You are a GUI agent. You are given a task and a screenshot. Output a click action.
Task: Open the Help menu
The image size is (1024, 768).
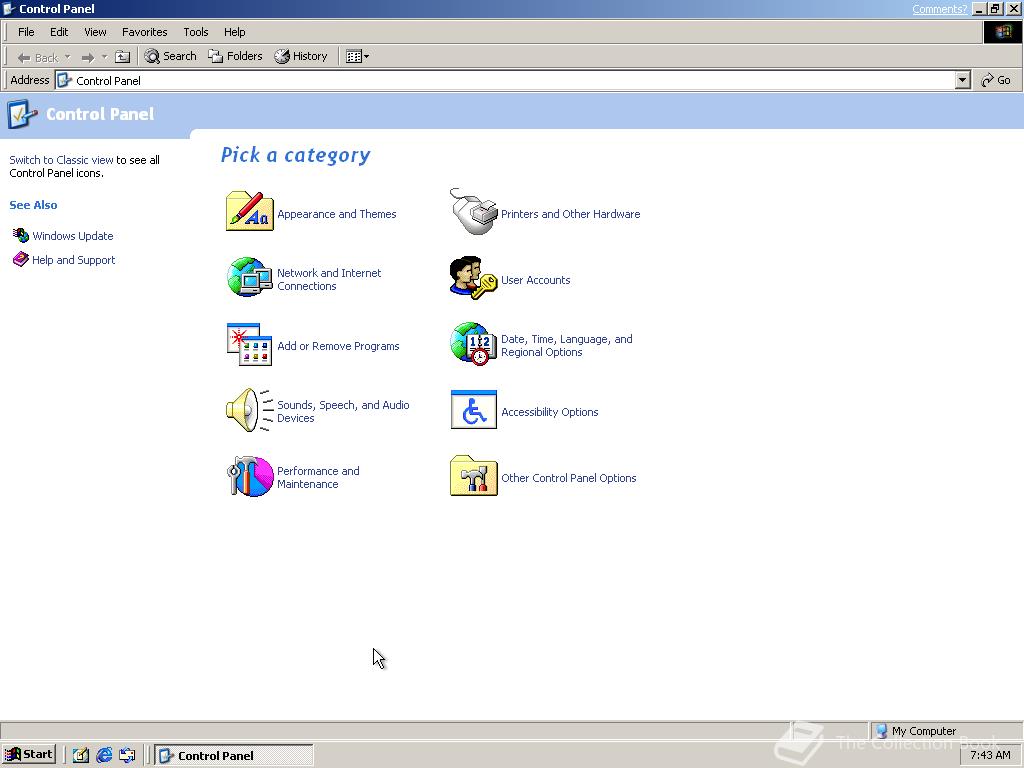pyautogui.click(x=234, y=32)
